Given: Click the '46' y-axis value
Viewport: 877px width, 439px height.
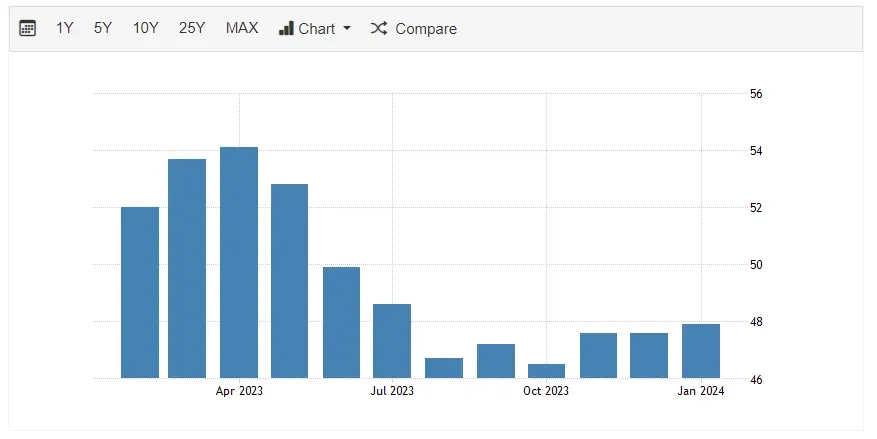Looking at the screenshot, I should point(756,380).
